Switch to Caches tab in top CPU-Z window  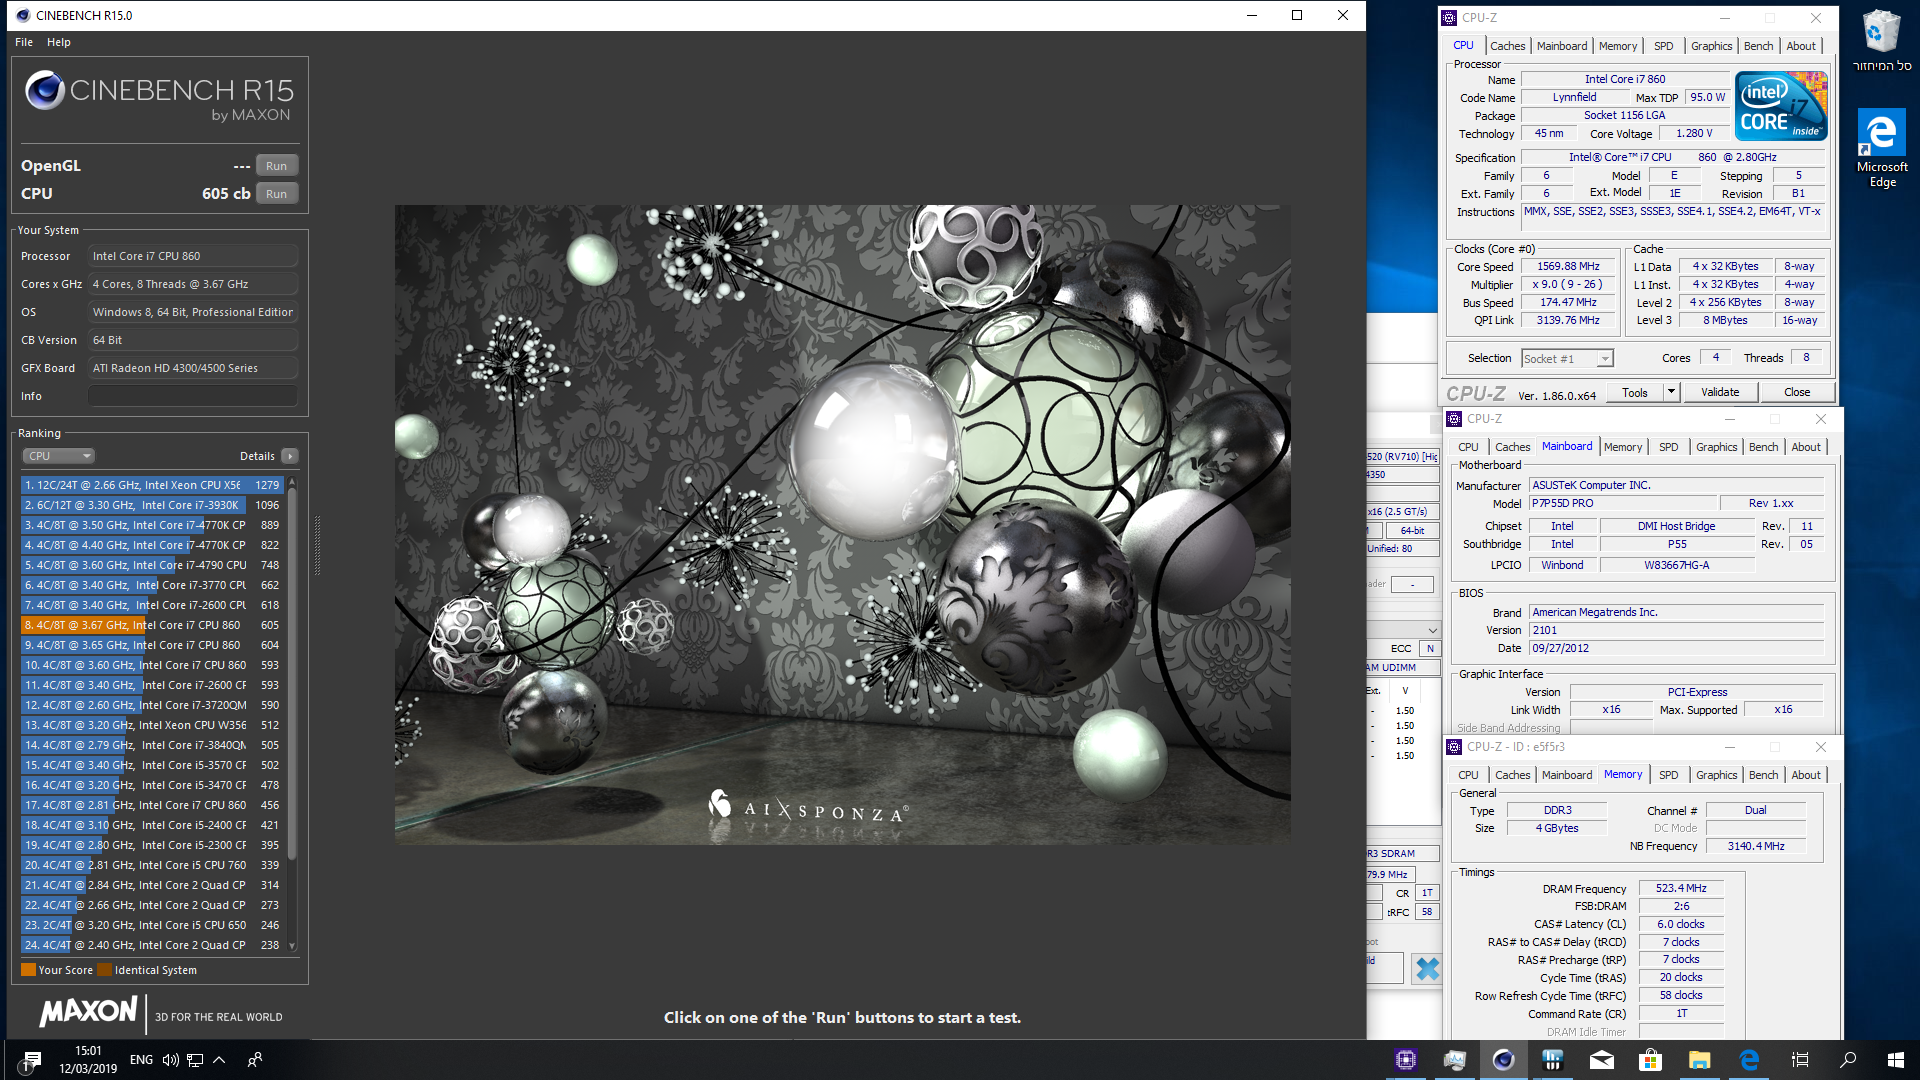(1507, 46)
